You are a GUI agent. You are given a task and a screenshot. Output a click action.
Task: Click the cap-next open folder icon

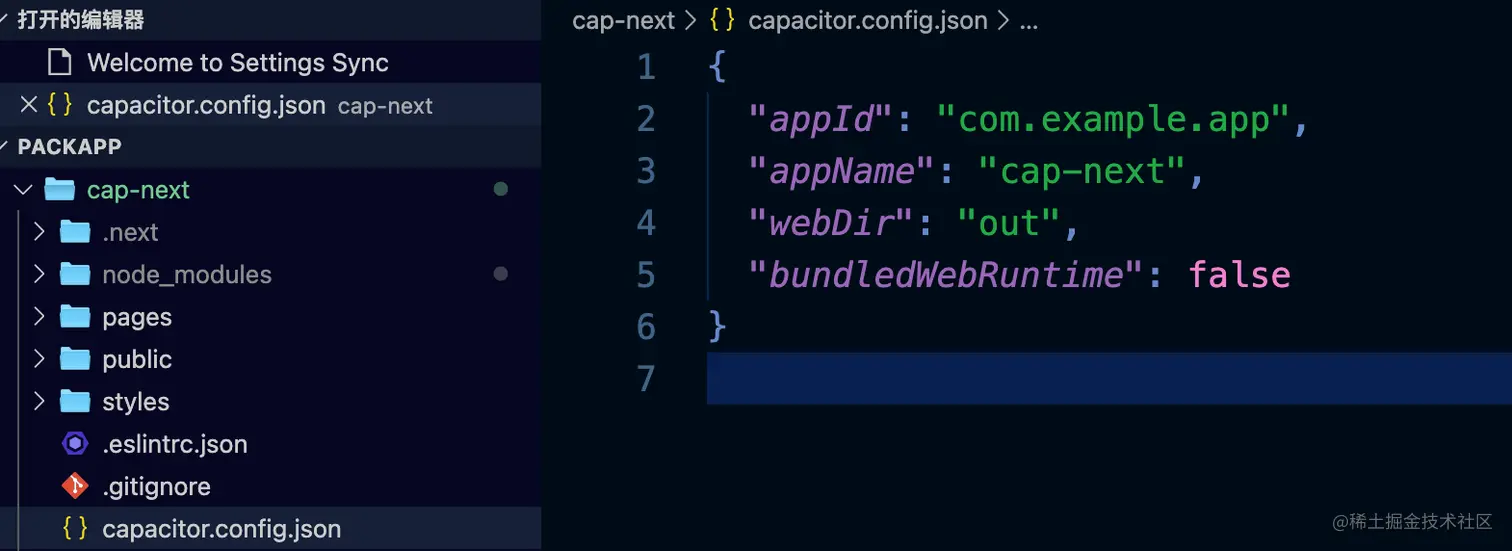61,190
